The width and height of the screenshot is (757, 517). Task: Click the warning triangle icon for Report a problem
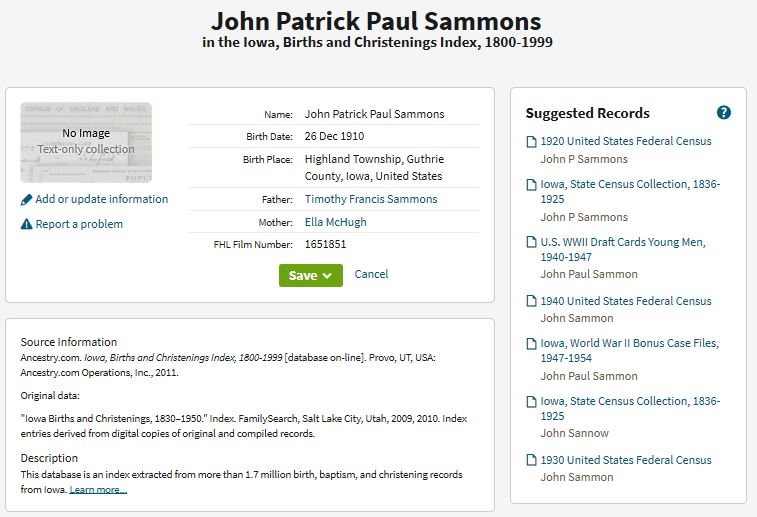(x=27, y=224)
